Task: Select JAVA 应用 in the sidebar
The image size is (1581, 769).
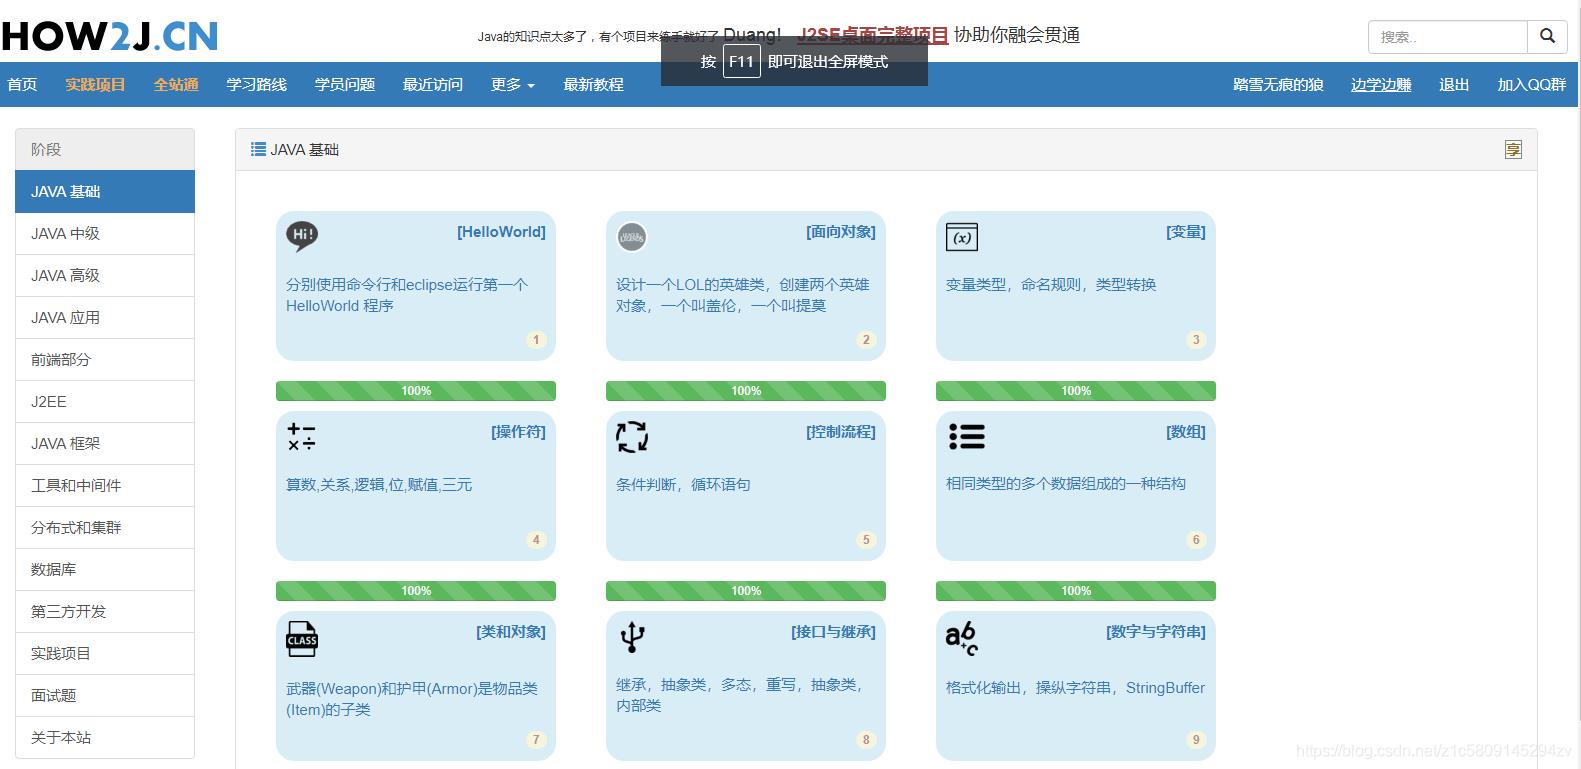Action: pos(105,318)
